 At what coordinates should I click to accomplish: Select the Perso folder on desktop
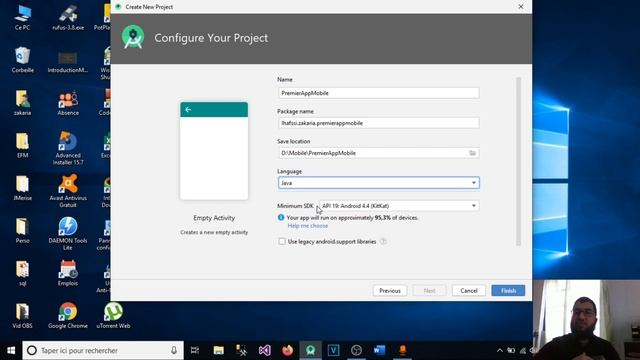pyautogui.click(x=22, y=231)
